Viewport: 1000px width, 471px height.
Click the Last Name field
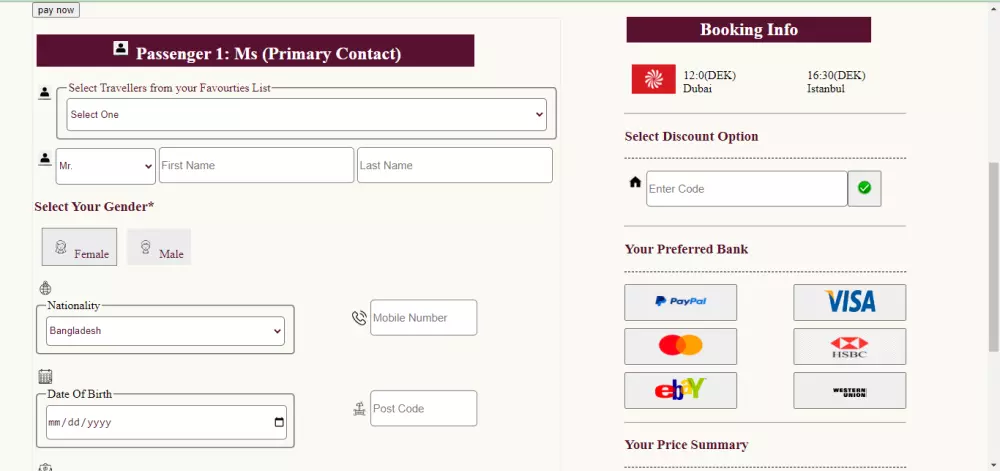click(454, 165)
